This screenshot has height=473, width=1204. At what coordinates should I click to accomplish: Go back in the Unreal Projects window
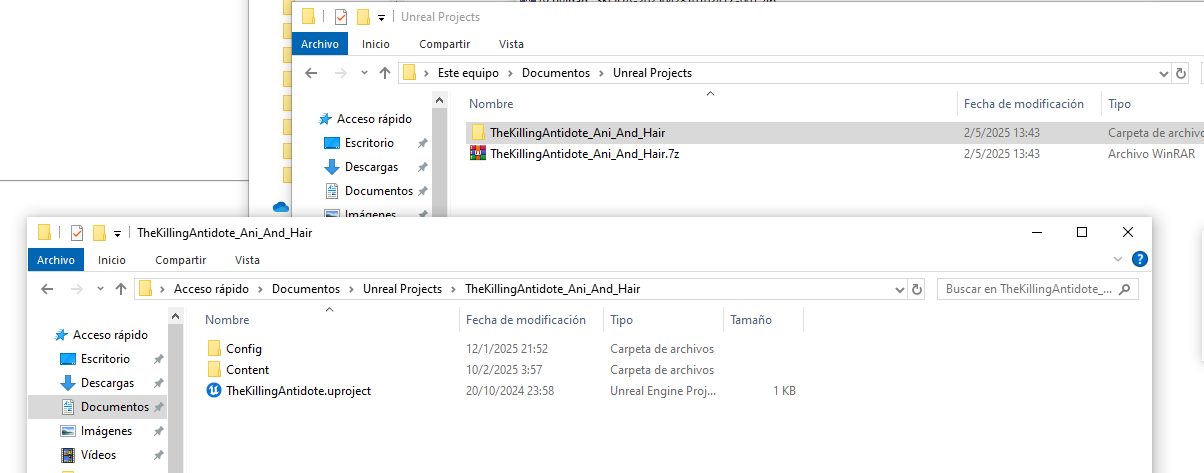coord(311,73)
